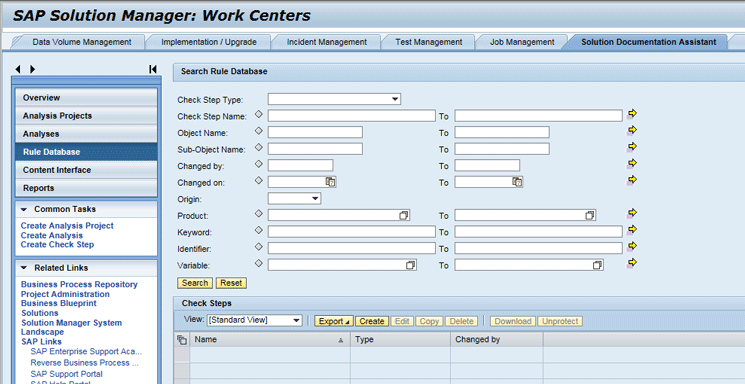Open the calendar picker in the Changed on from-field
The image size is (745, 384).
[x=331, y=182]
